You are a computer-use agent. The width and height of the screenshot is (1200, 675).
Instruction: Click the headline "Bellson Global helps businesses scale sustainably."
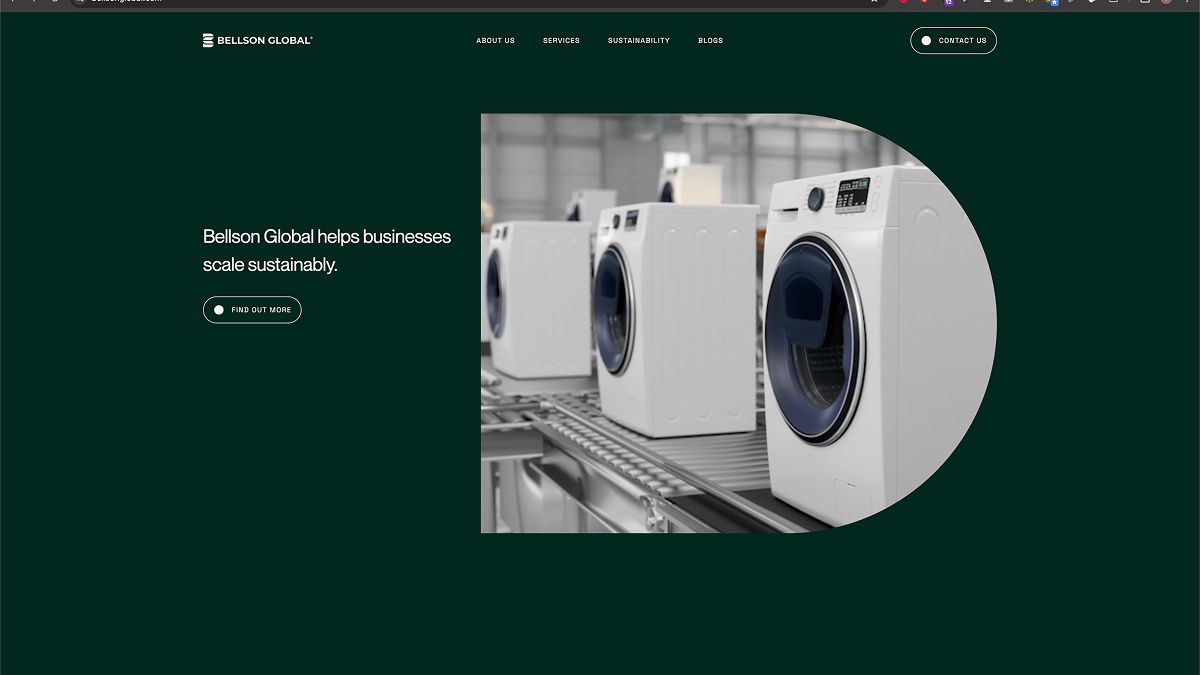[327, 251]
